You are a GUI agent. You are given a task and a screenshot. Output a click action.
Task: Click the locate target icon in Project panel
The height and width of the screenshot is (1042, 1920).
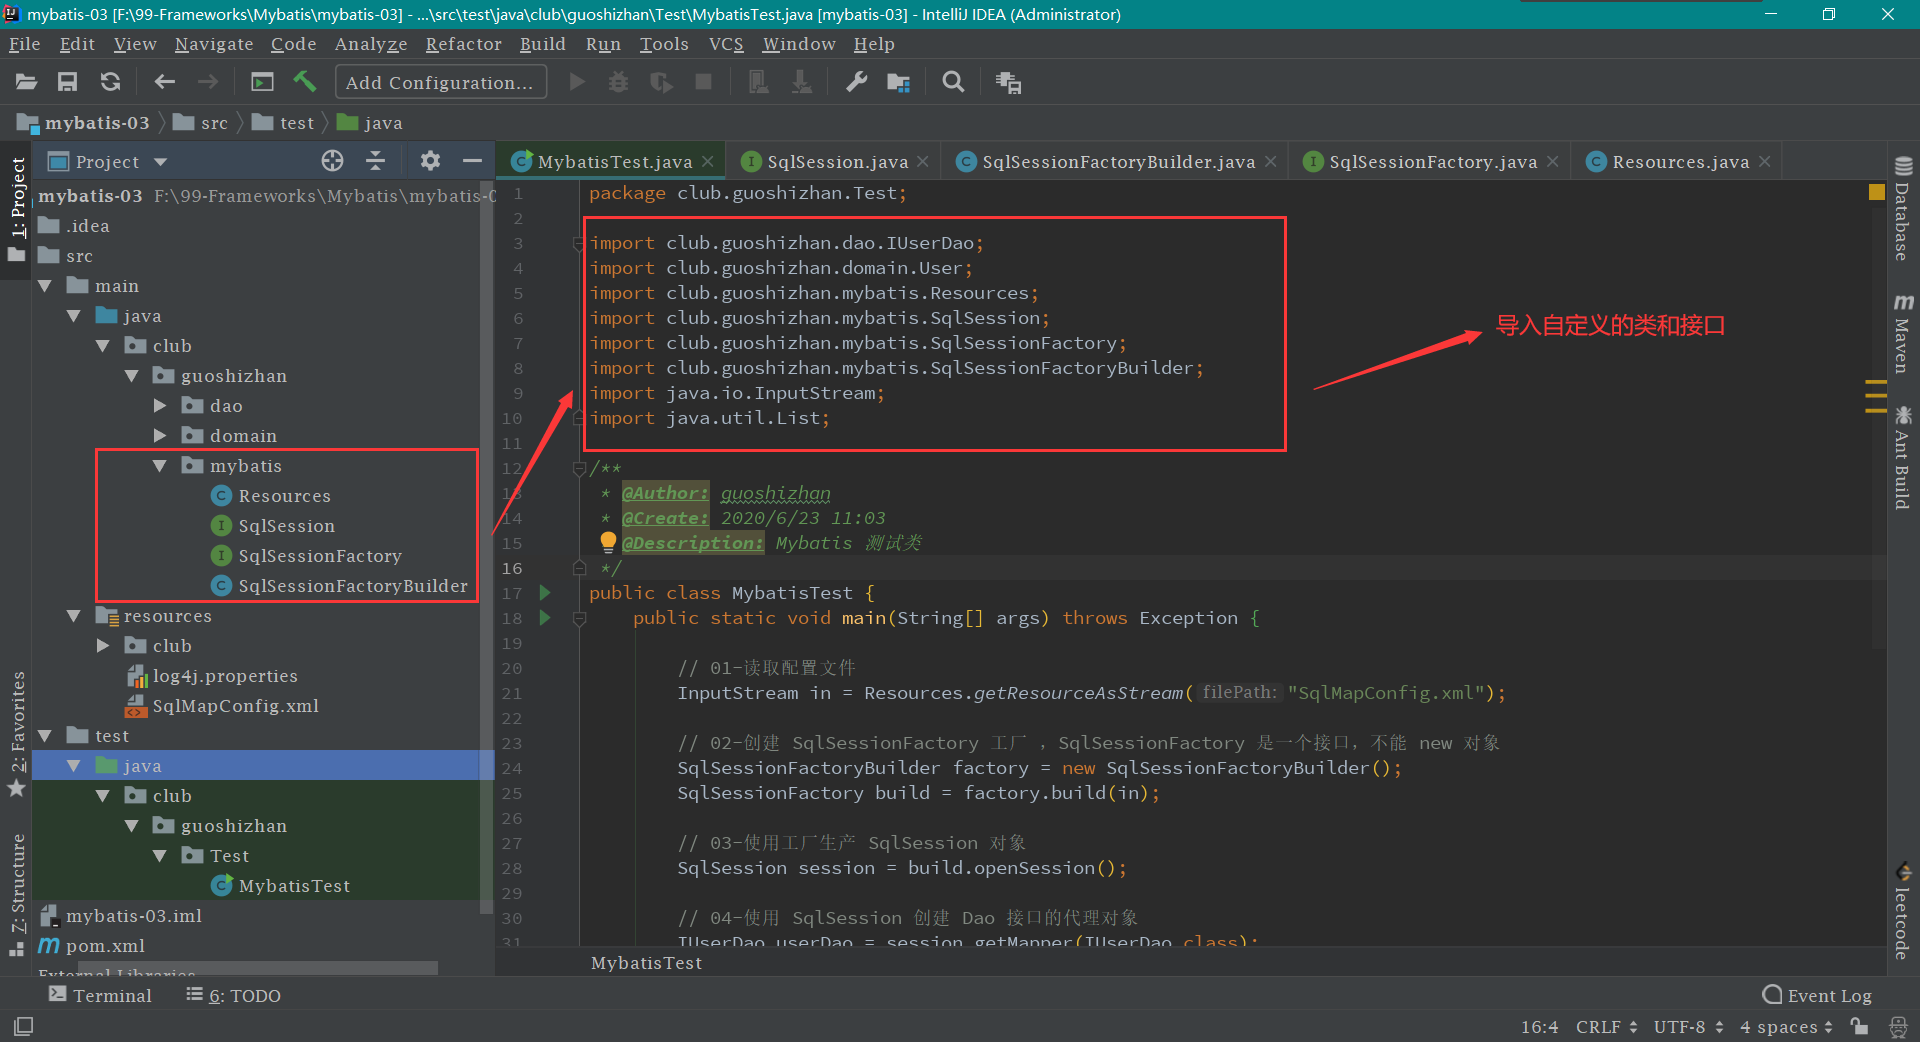pos(332,161)
